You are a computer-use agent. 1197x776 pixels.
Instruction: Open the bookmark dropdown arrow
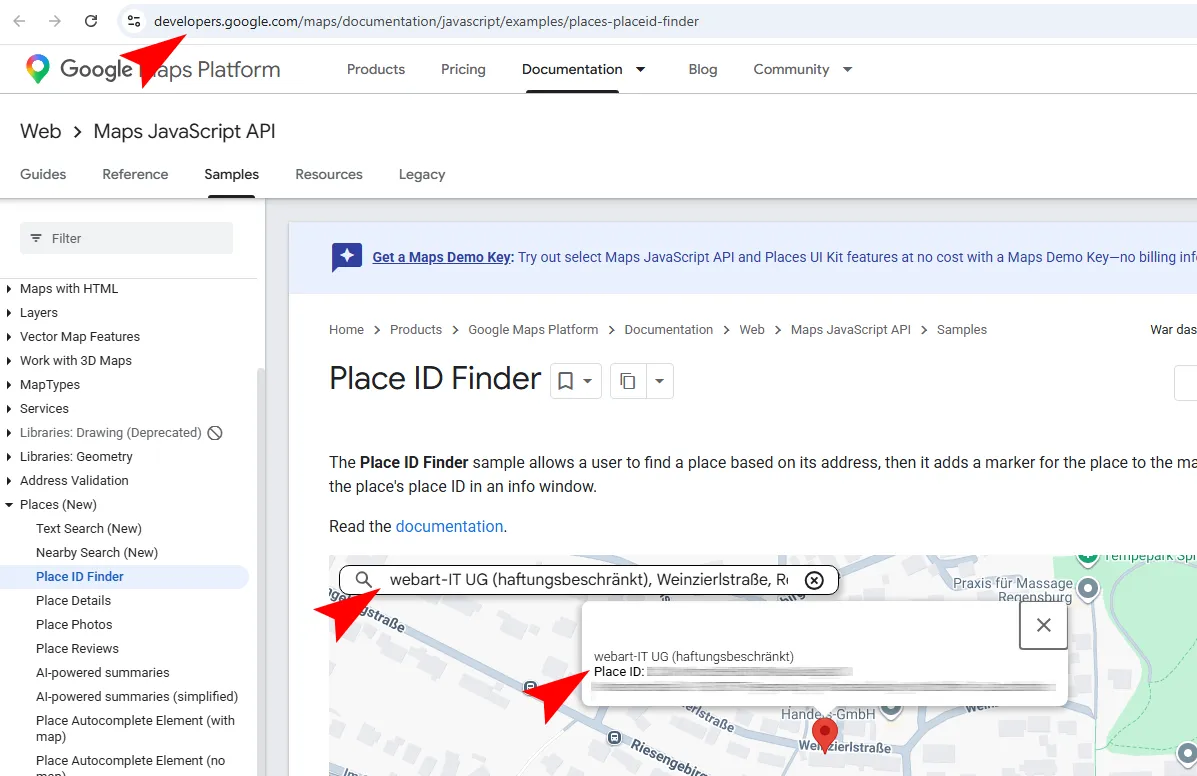tap(588, 381)
